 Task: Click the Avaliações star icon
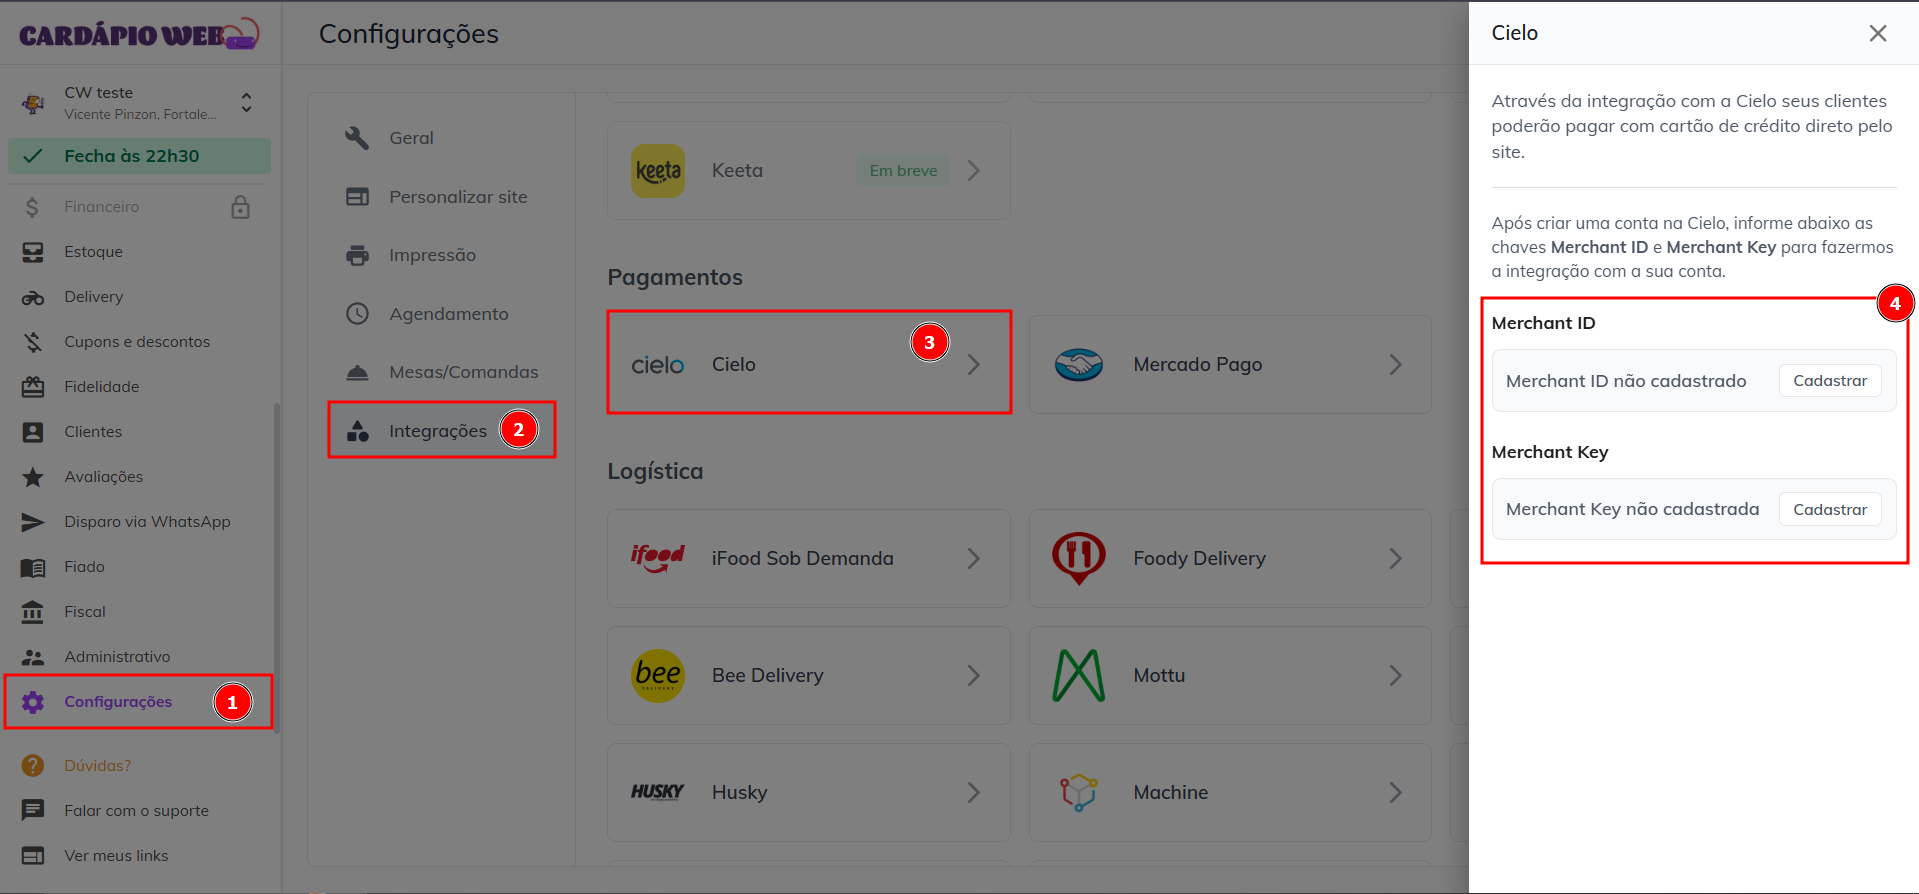tap(33, 477)
